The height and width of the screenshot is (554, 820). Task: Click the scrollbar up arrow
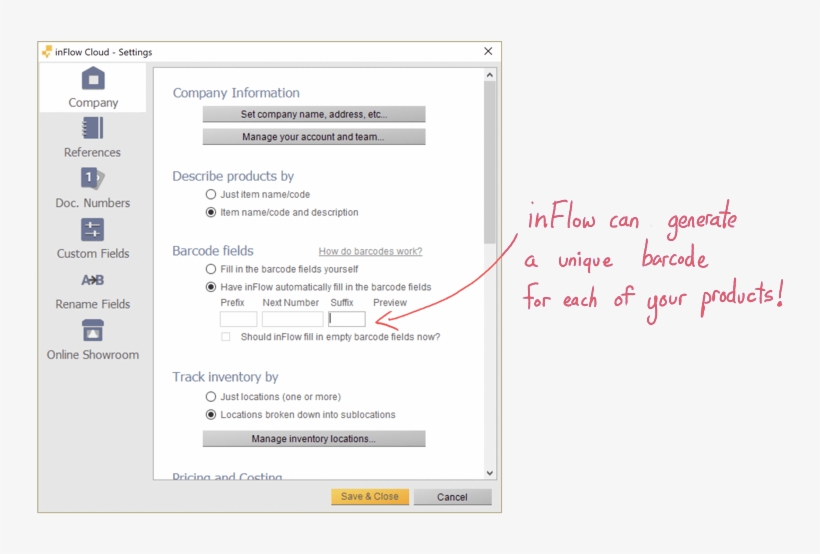(489, 75)
